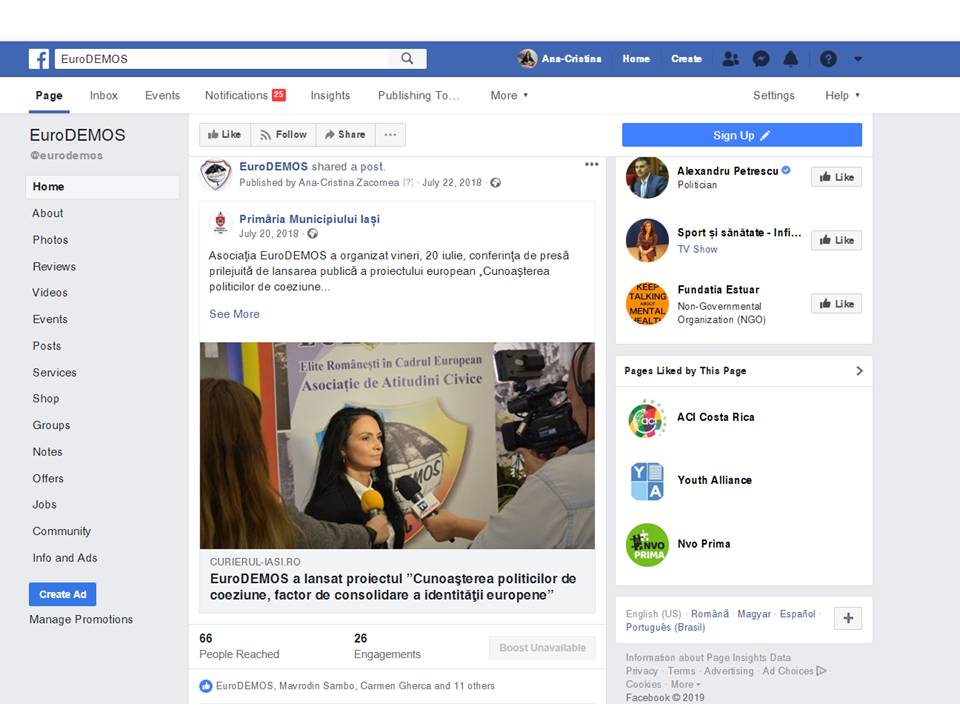
Task: Select Reviews in the left sidebar
Action: 54,266
